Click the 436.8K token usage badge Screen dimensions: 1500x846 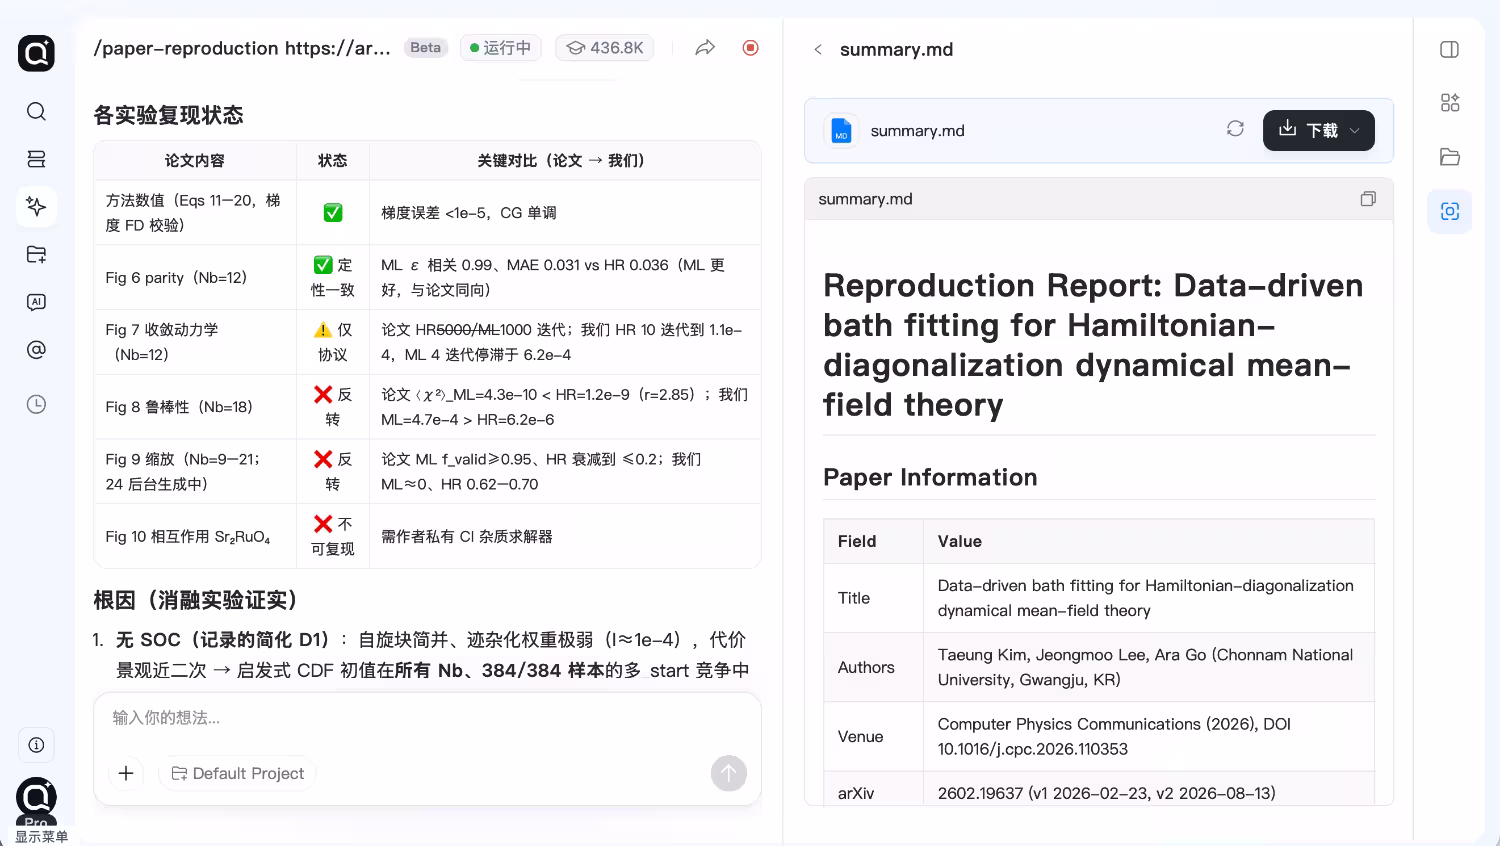pos(605,48)
